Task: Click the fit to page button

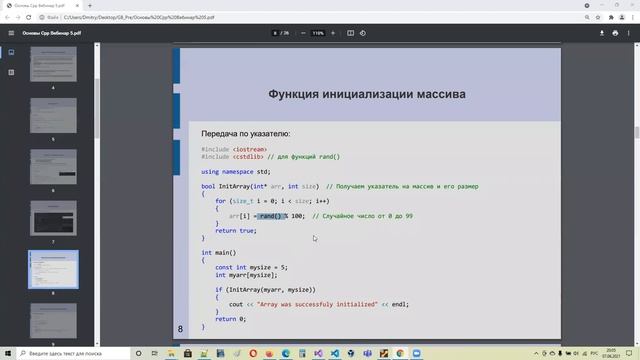Action: [x=350, y=33]
